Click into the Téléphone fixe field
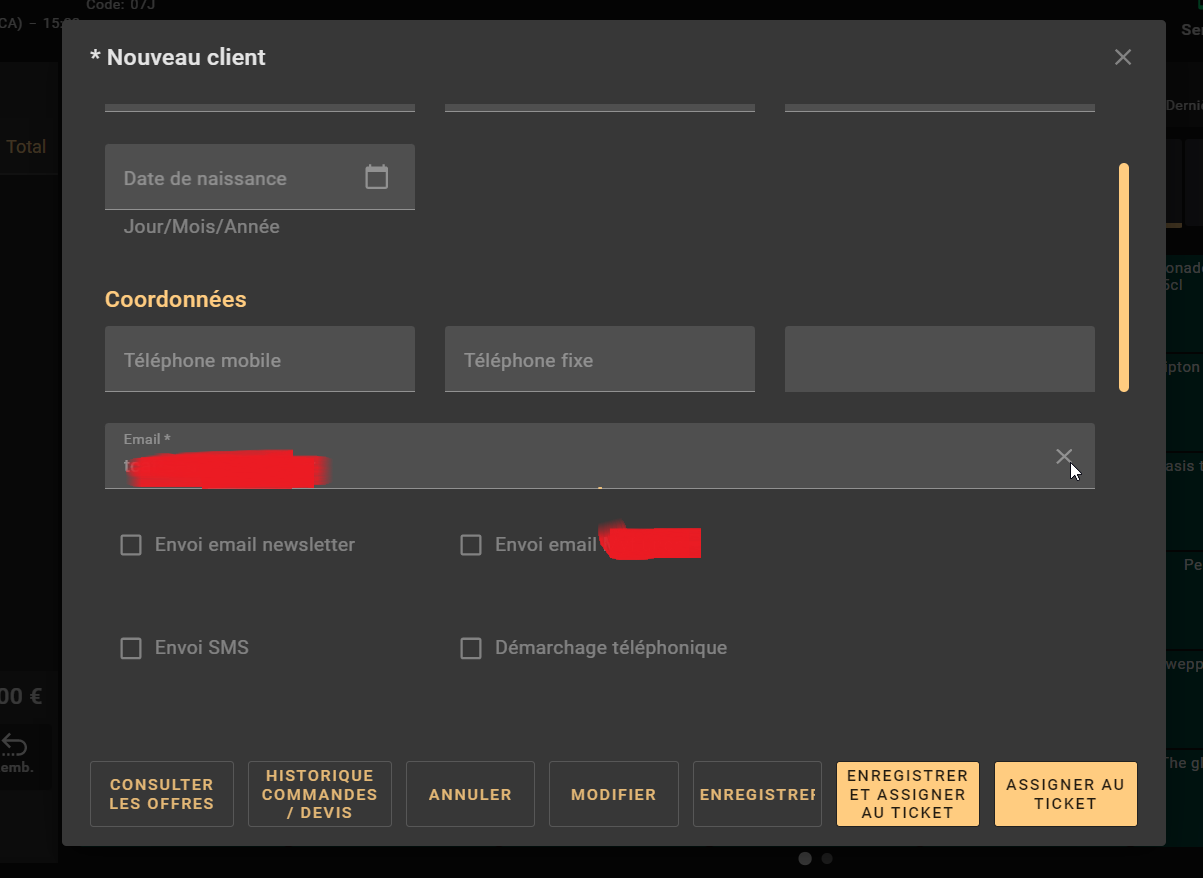 [x=600, y=359]
